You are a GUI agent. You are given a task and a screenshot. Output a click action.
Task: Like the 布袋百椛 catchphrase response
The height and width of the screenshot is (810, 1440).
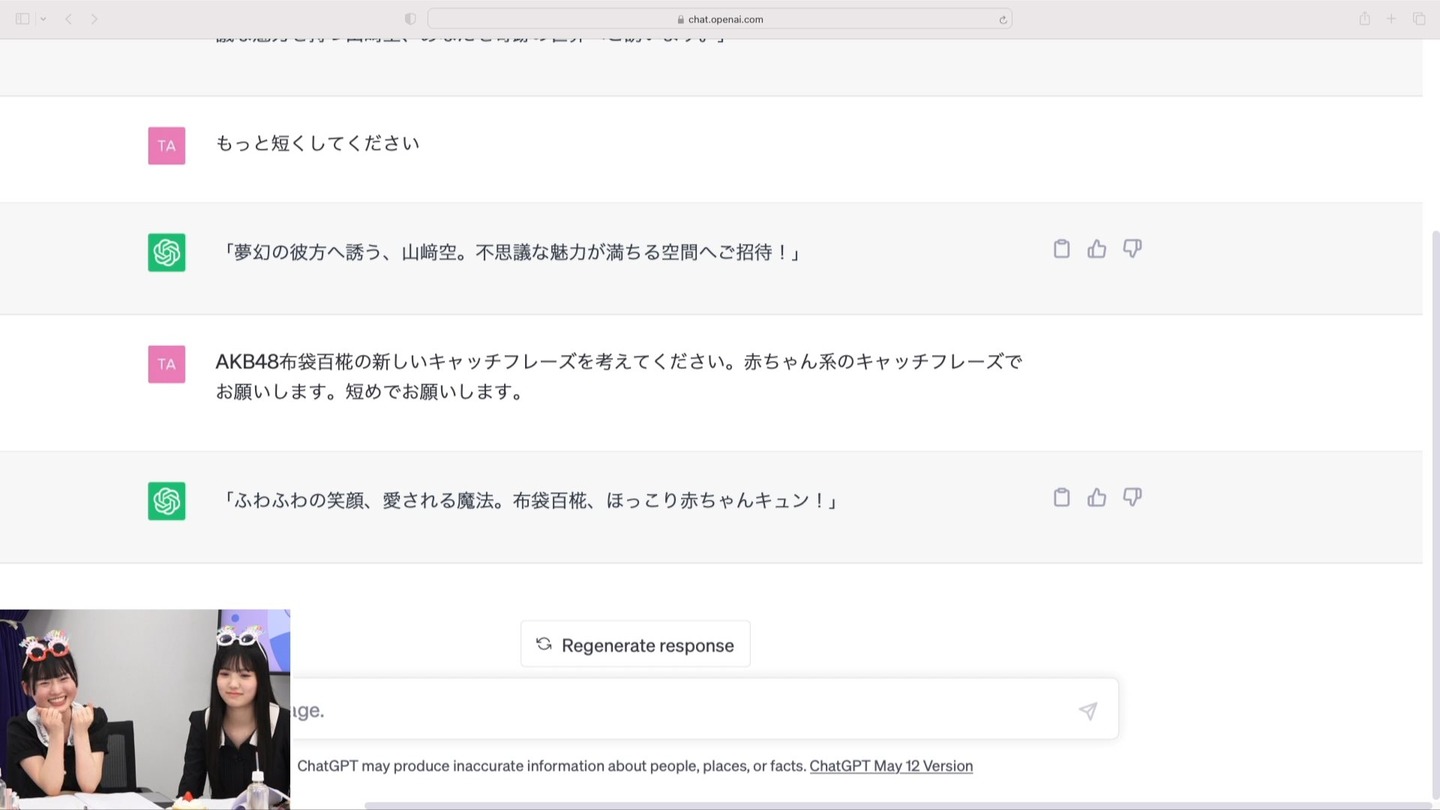pyautogui.click(x=1097, y=498)
